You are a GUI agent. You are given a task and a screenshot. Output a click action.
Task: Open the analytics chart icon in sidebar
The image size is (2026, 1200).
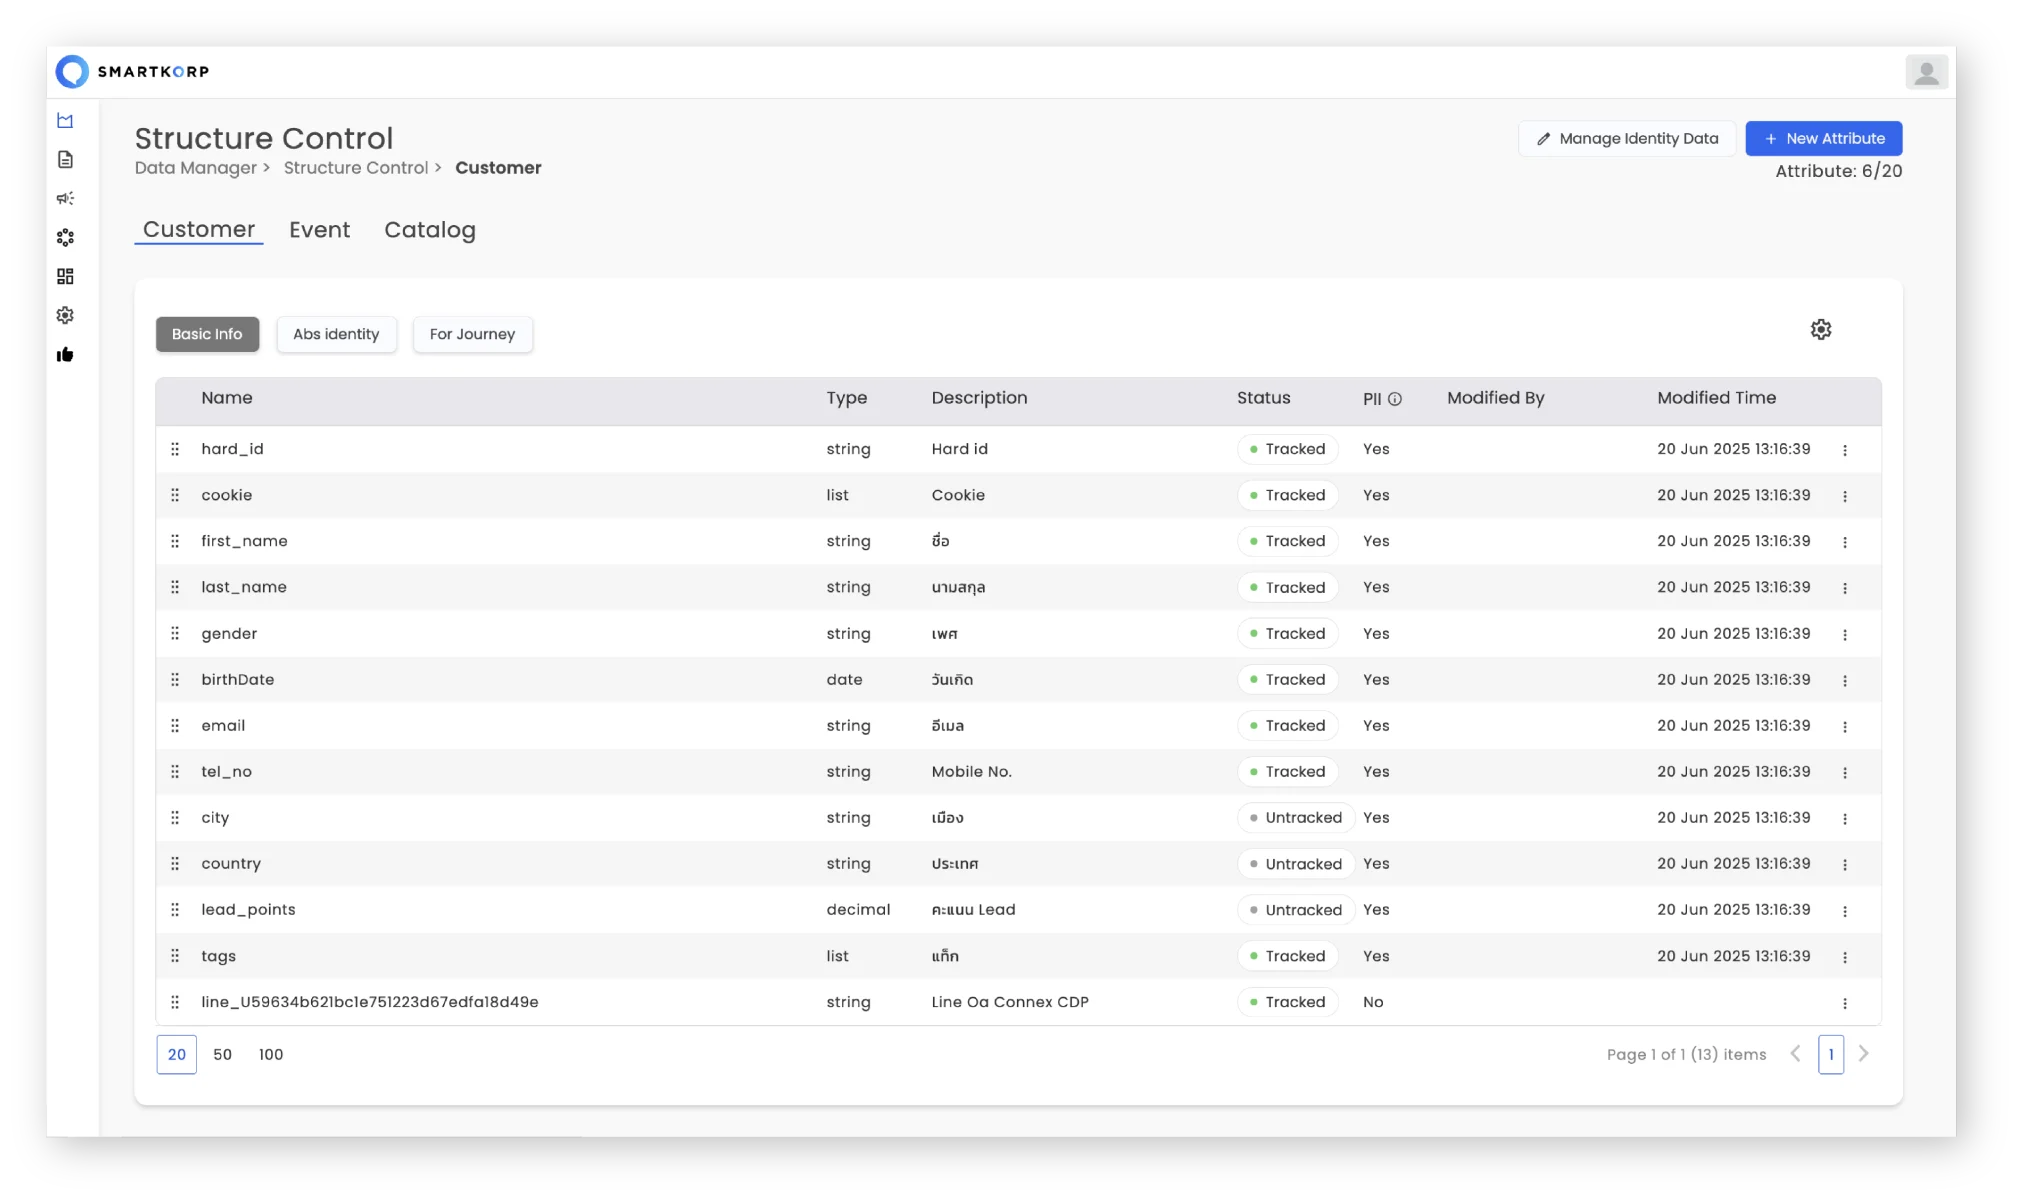click(x=65, y=121)
